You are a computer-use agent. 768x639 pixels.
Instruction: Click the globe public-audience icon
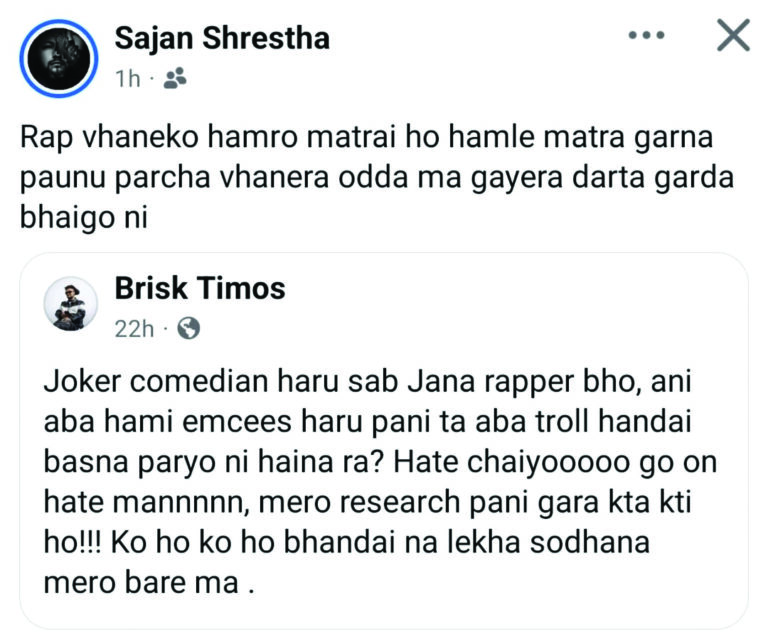pyautogui.click(x=188, y=328)
